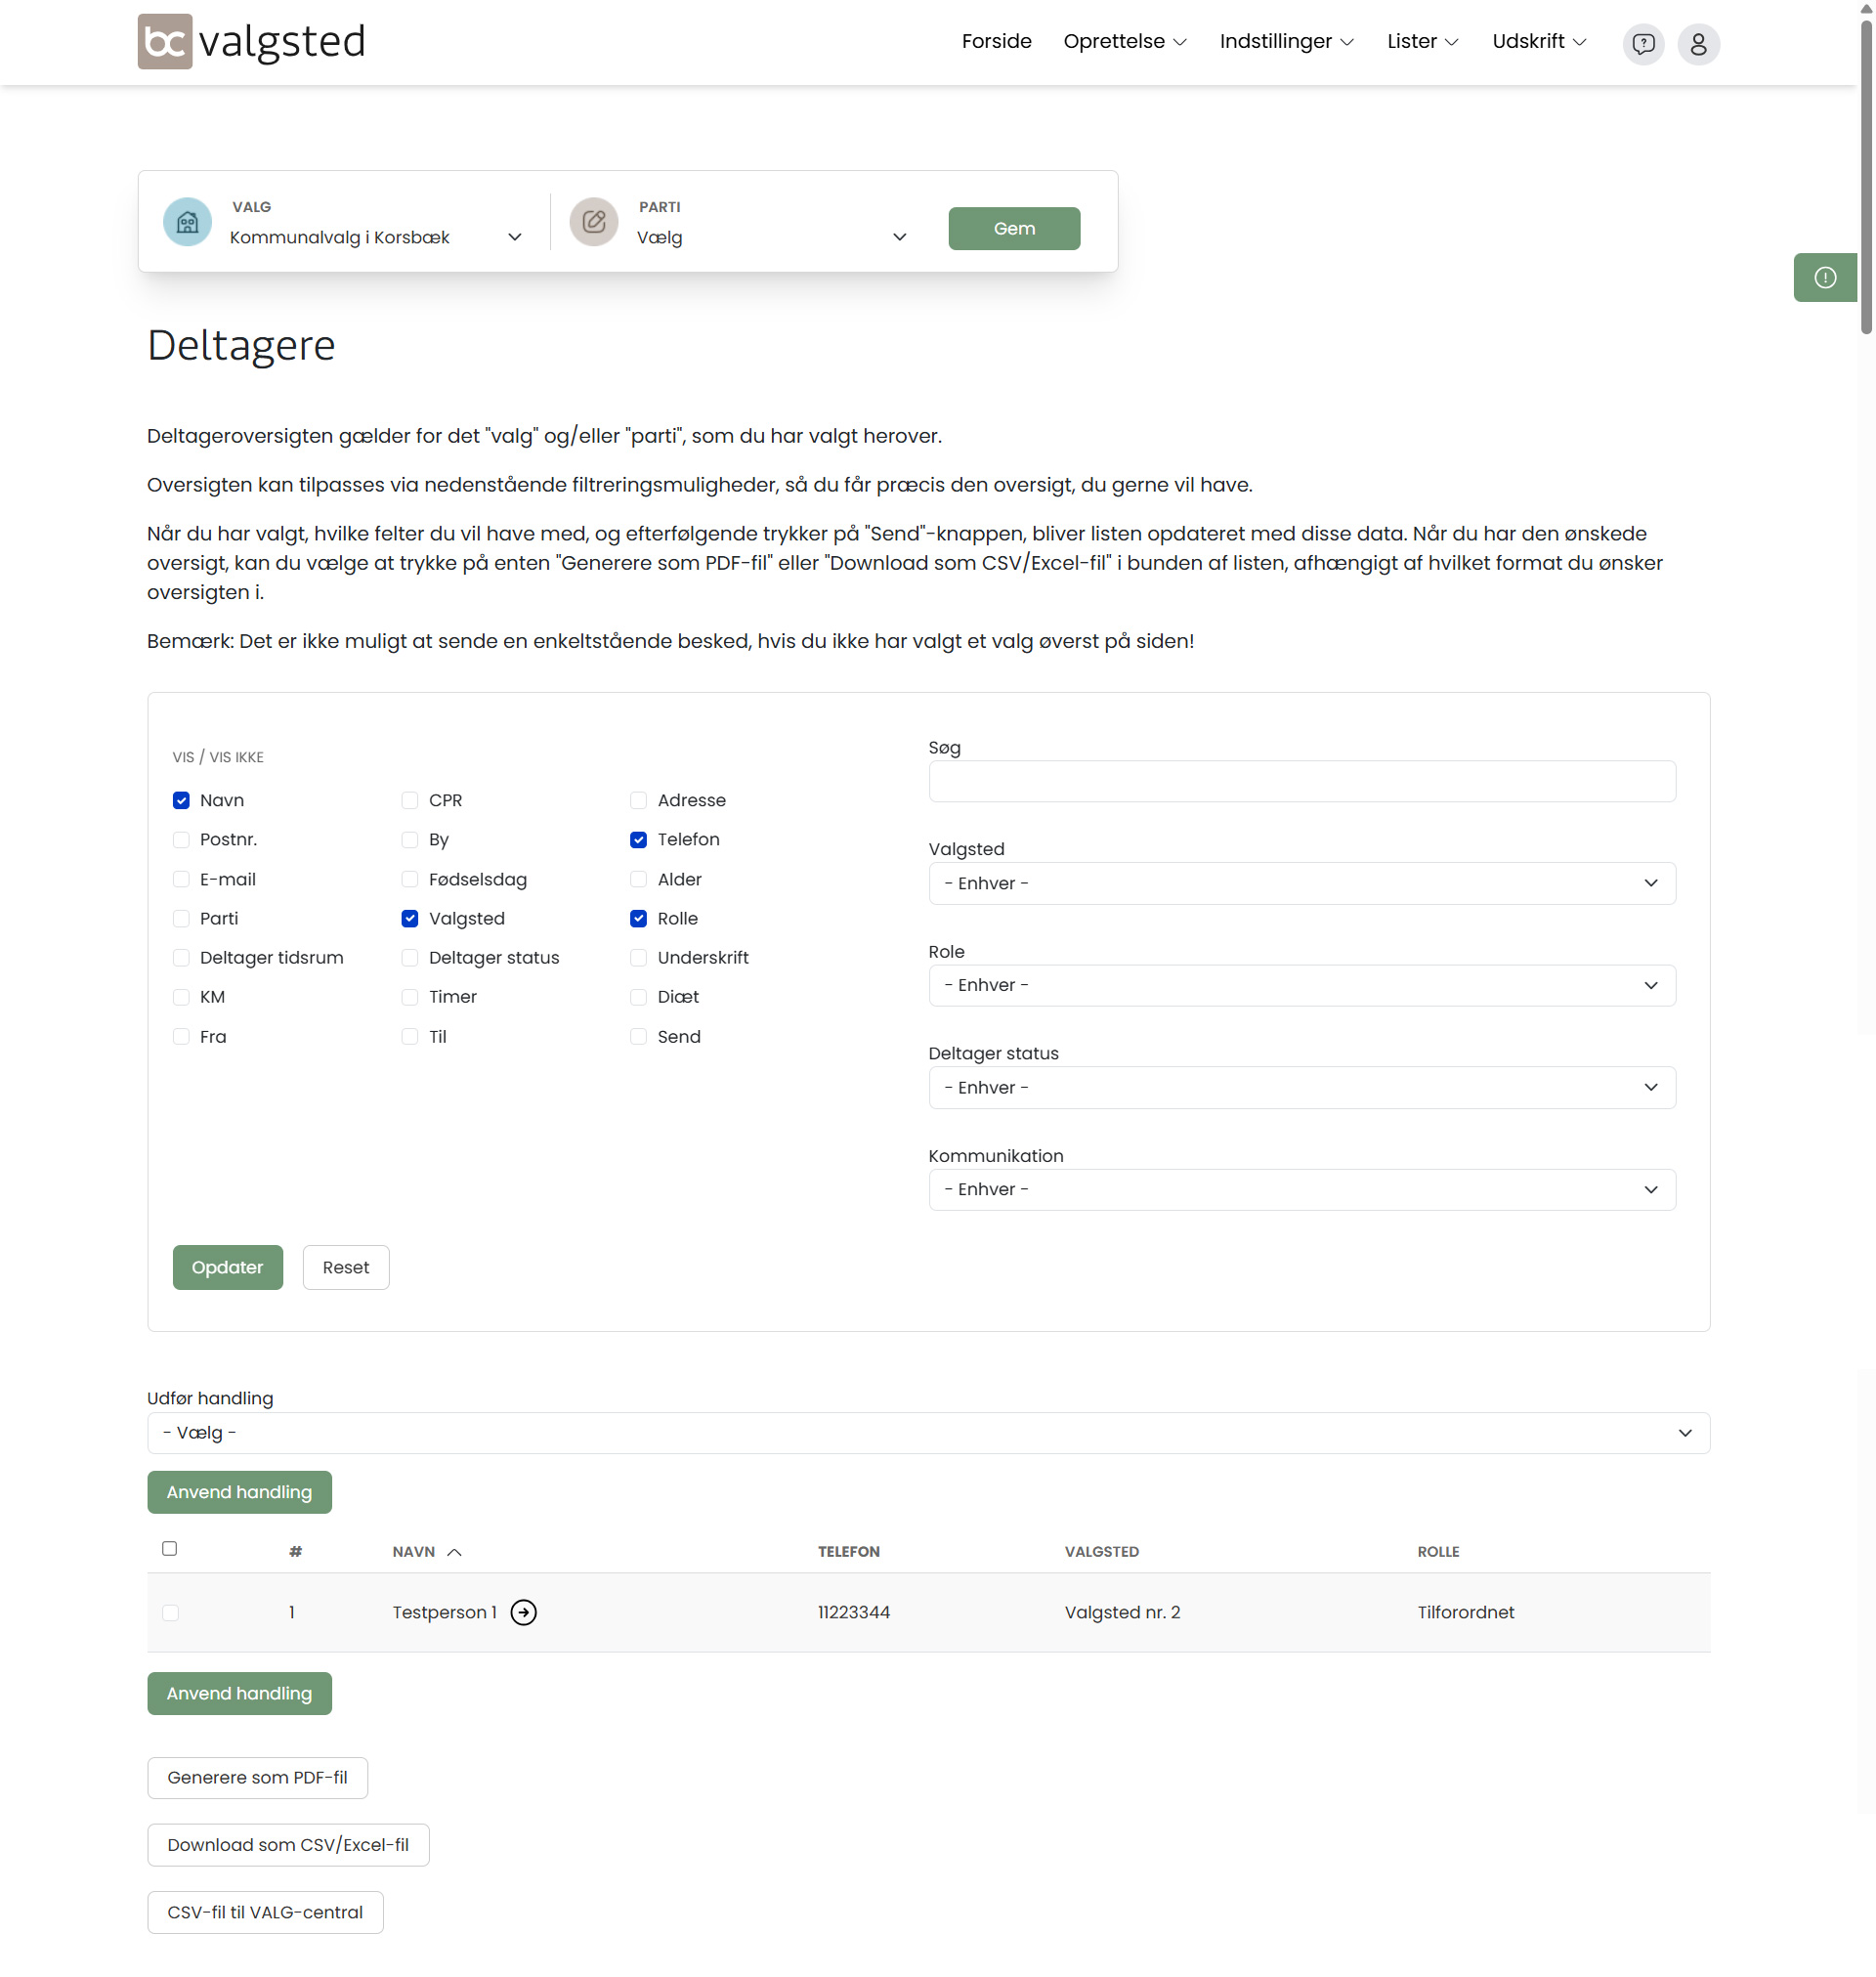Uncheck the Telefon checkbox

[x=638, y=839]
